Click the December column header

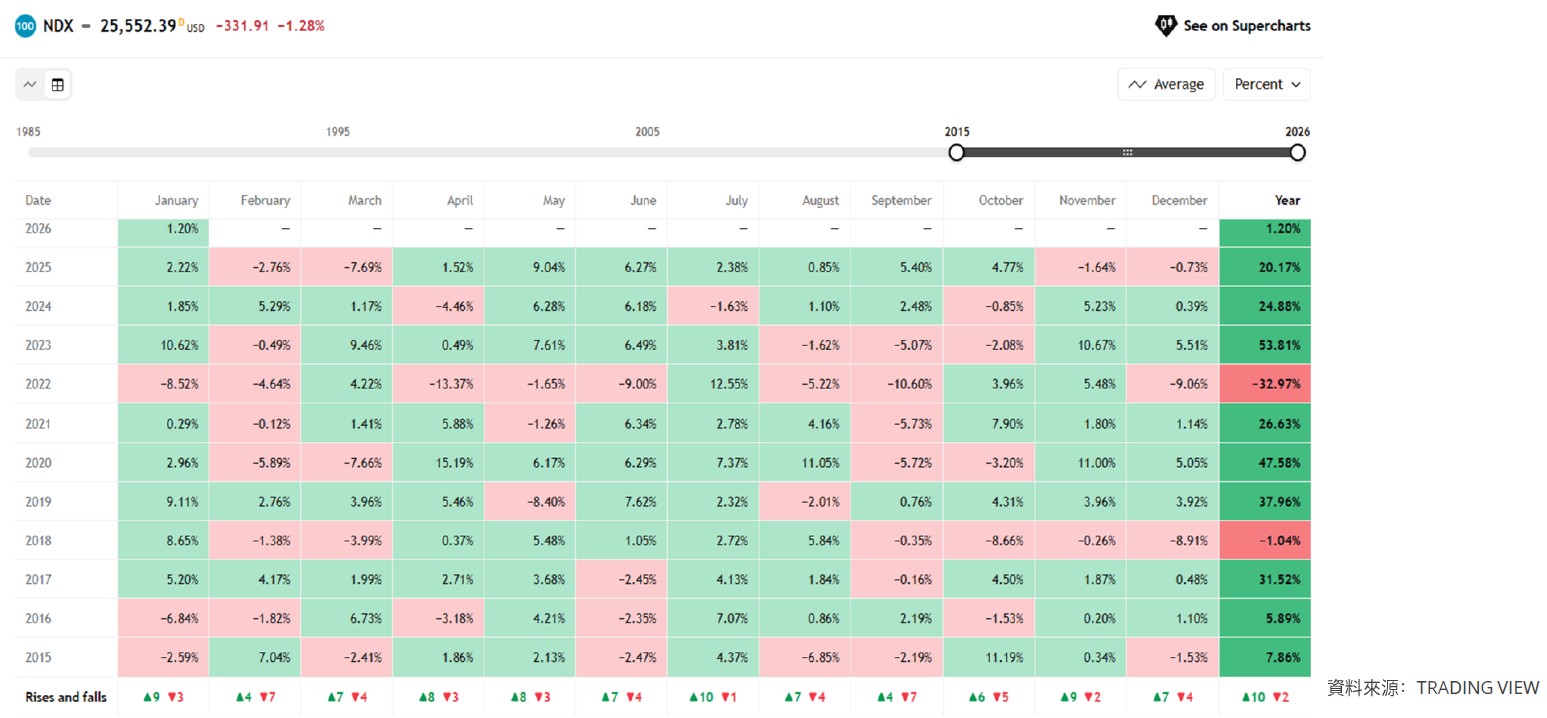pos(1179,200)
